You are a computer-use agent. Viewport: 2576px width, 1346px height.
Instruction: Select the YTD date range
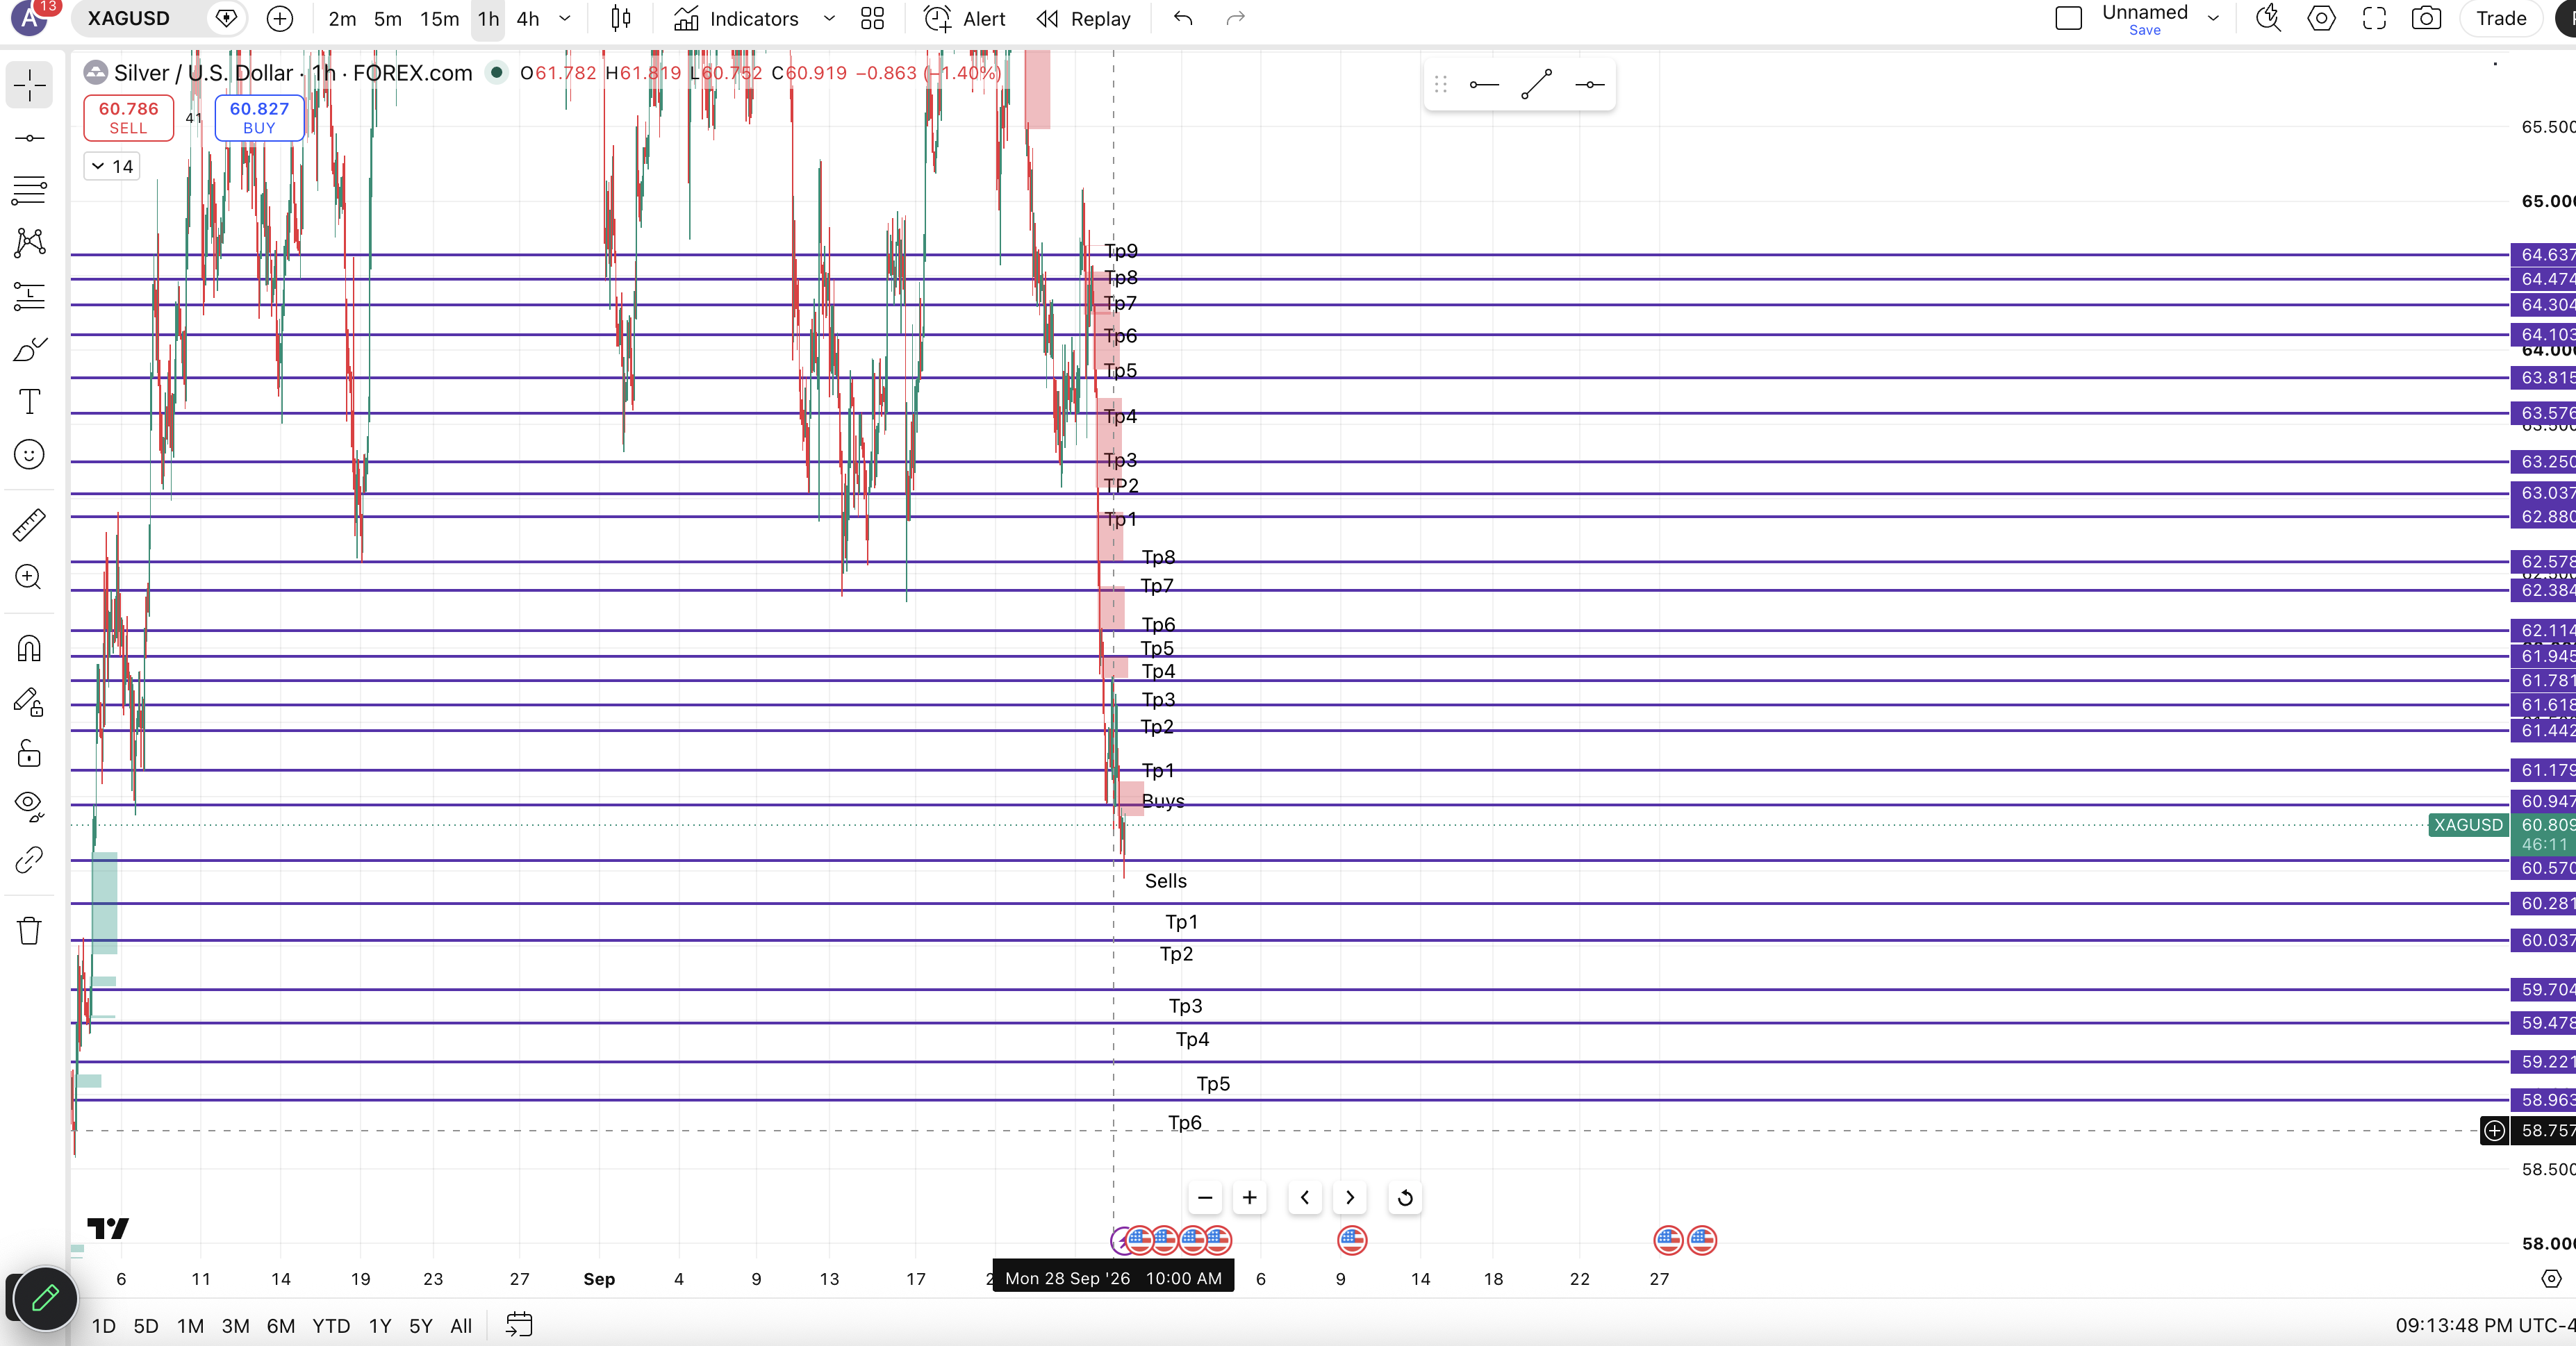(x=331, y=1325)
